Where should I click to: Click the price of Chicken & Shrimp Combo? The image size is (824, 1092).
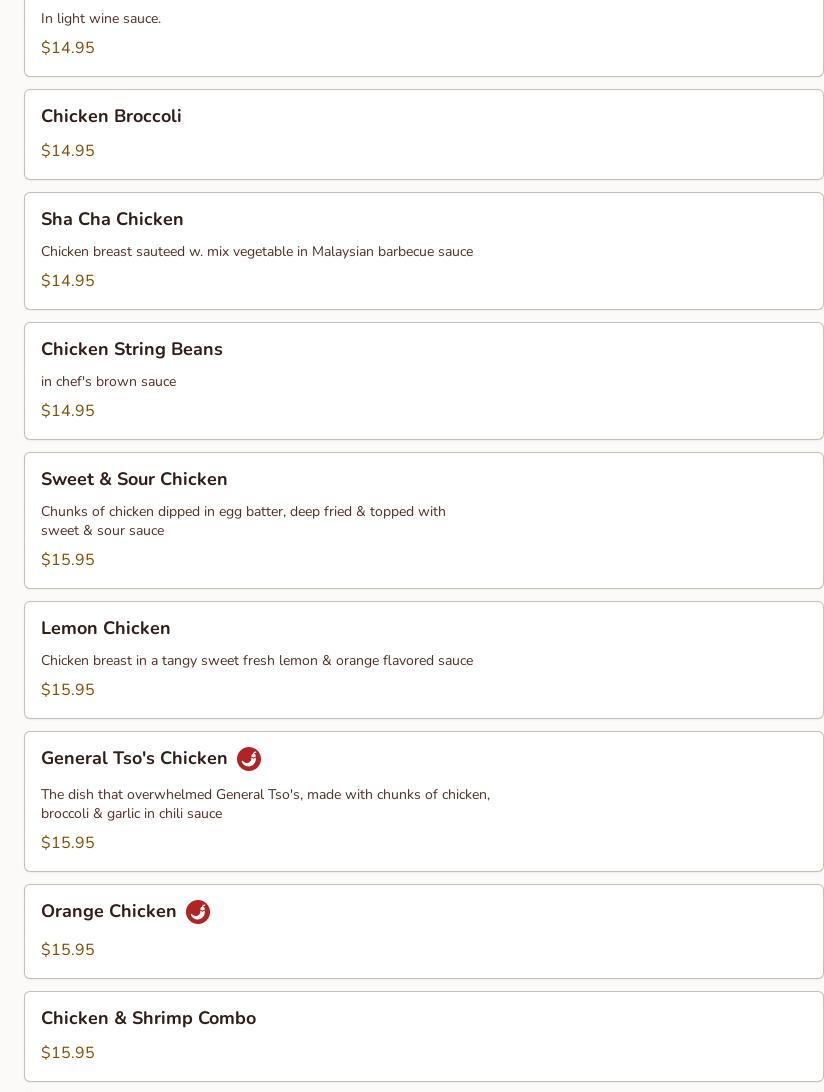coord(68,1053)
